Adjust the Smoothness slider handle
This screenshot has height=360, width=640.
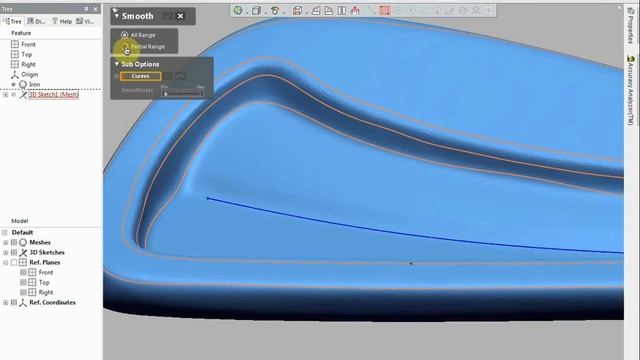pyautogui.click(x=165, y=93)
